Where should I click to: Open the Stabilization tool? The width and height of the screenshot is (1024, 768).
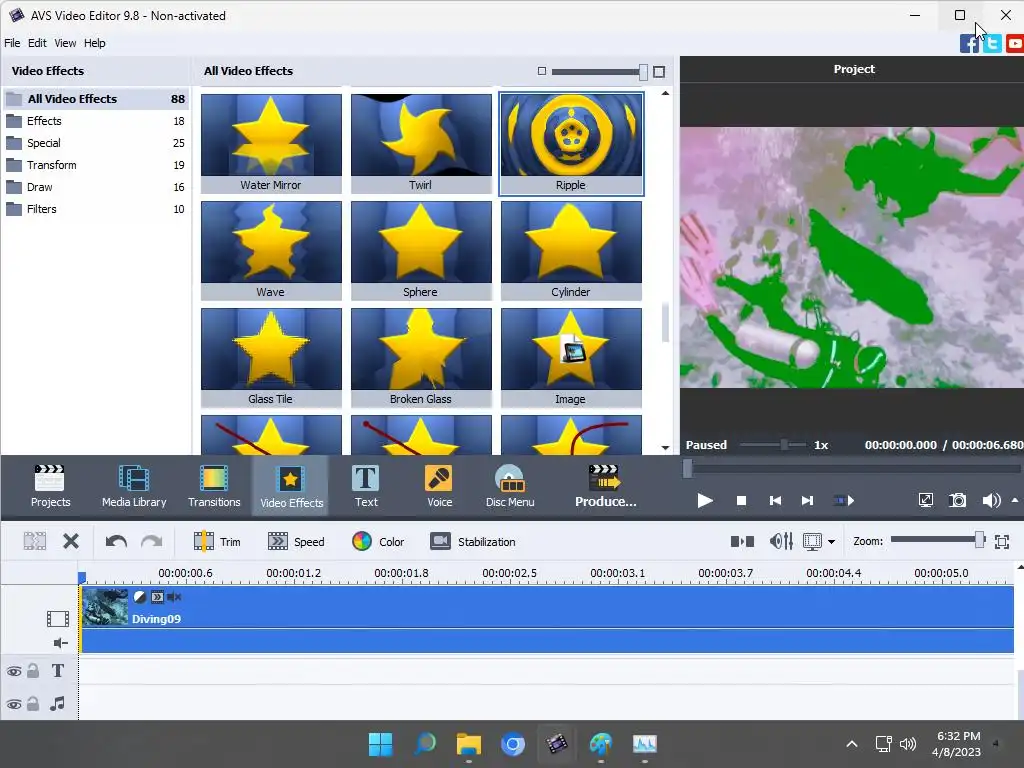(x=473, y=541)
